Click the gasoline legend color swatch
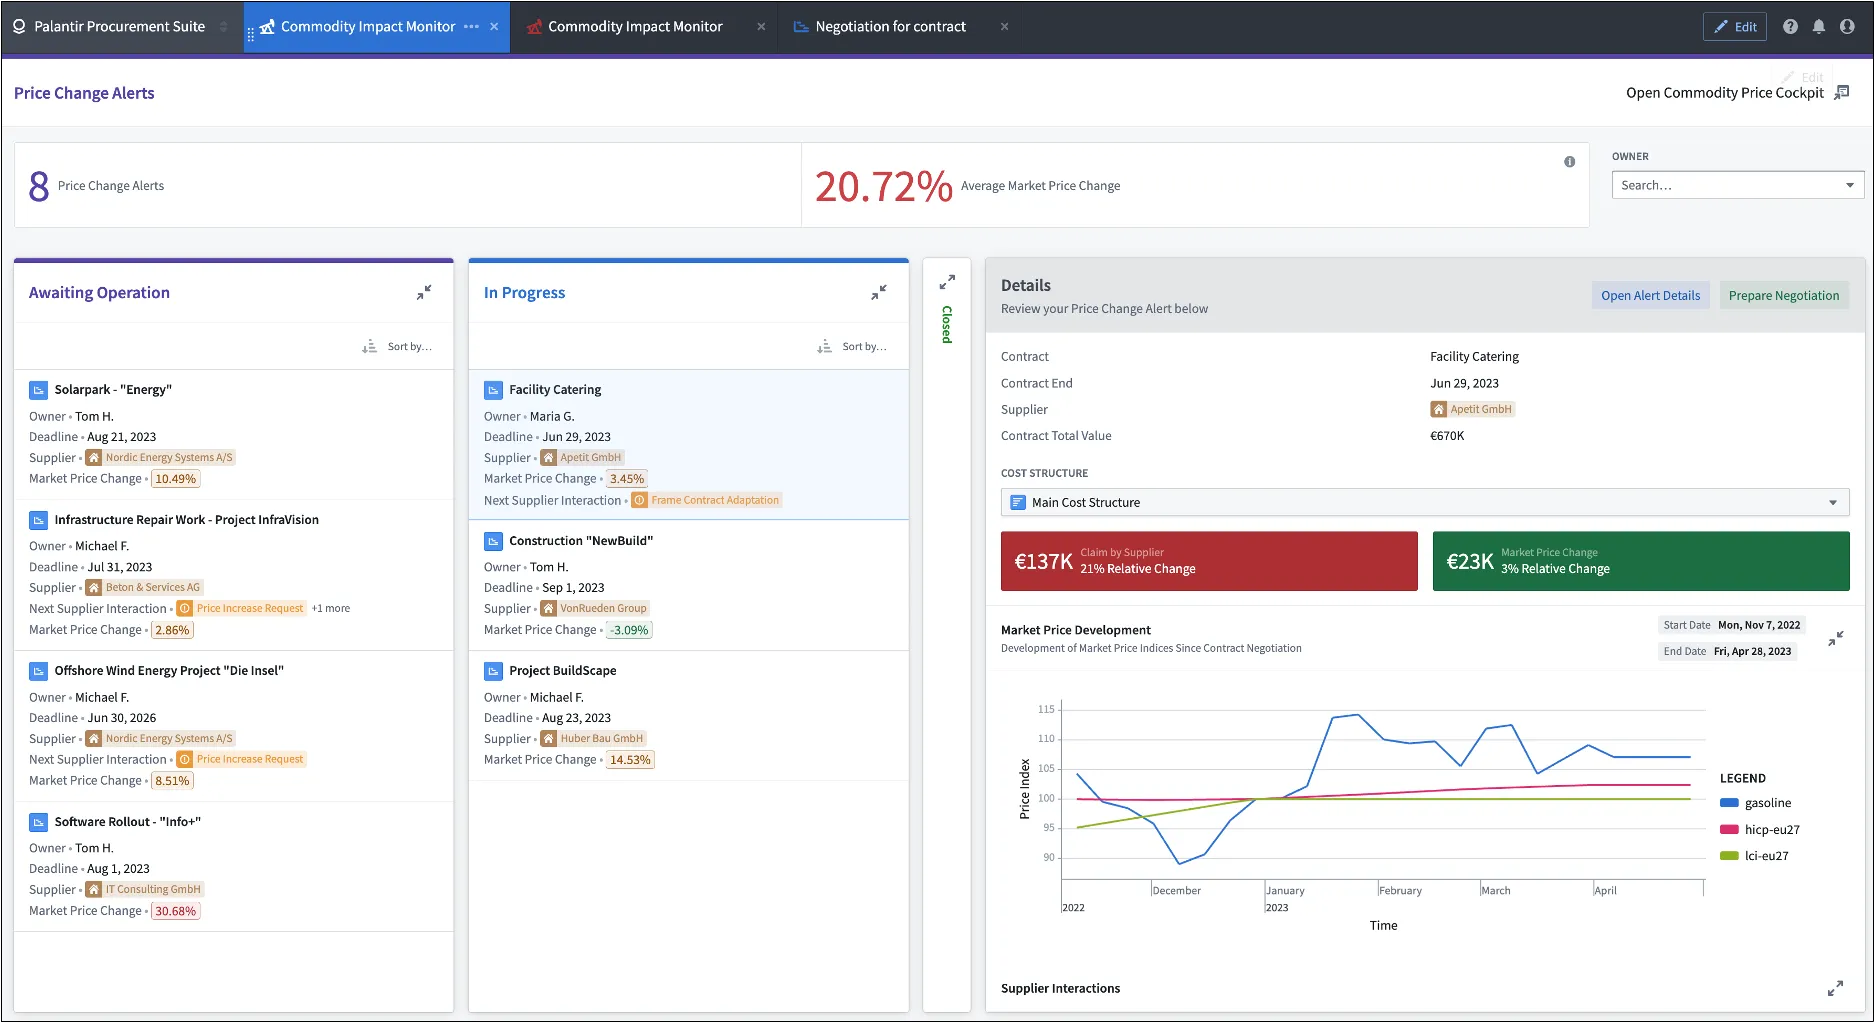This screenshot has width=1874, height=1022. click(1729, 803)
